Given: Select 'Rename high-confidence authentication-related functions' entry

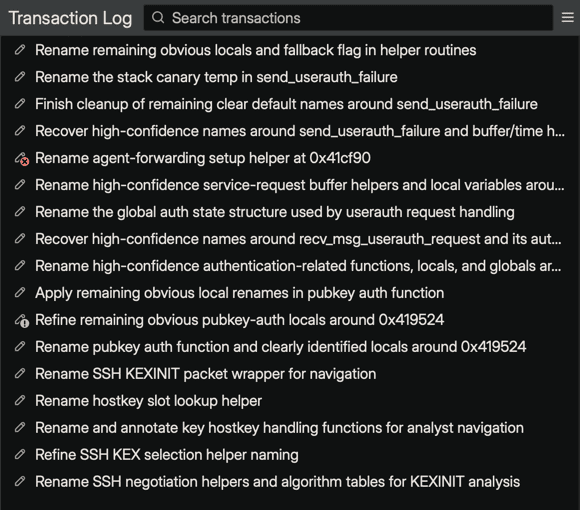Looking at the screenshot, I should click(x=290, y=266).
